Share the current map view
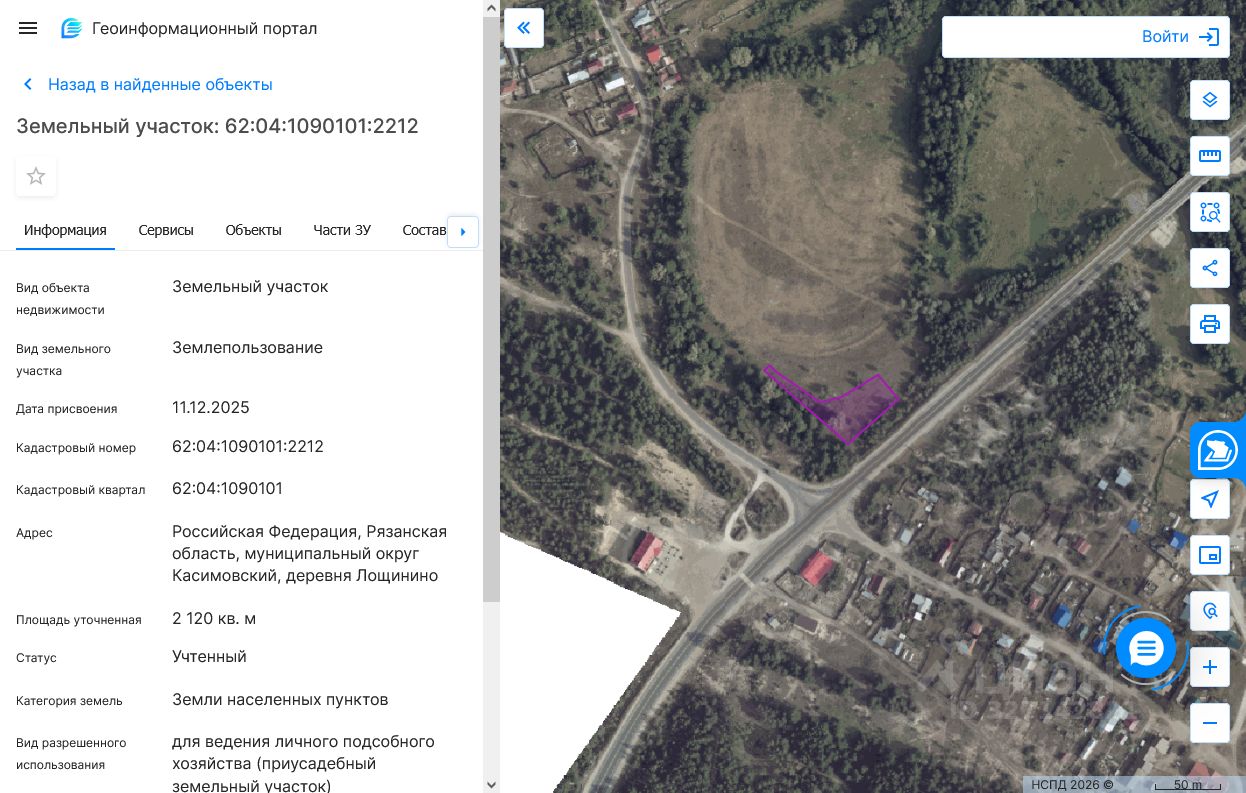This screenshot has width=1246, height=793. pyautogui.click(x=1210, y=268)
